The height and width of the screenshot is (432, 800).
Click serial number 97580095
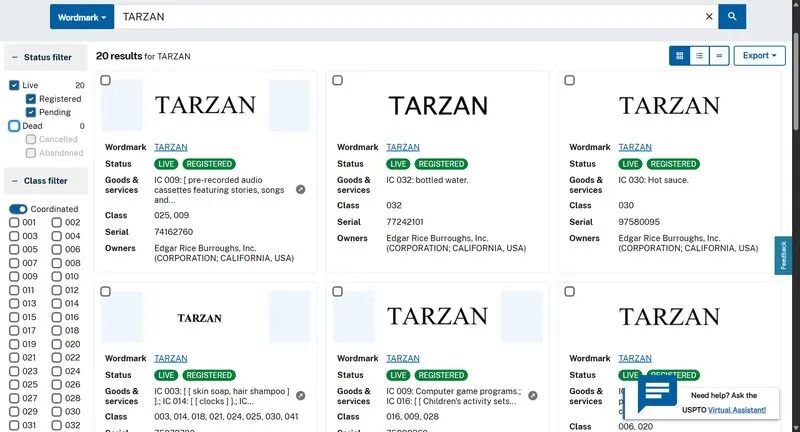[x=639, y=222]
